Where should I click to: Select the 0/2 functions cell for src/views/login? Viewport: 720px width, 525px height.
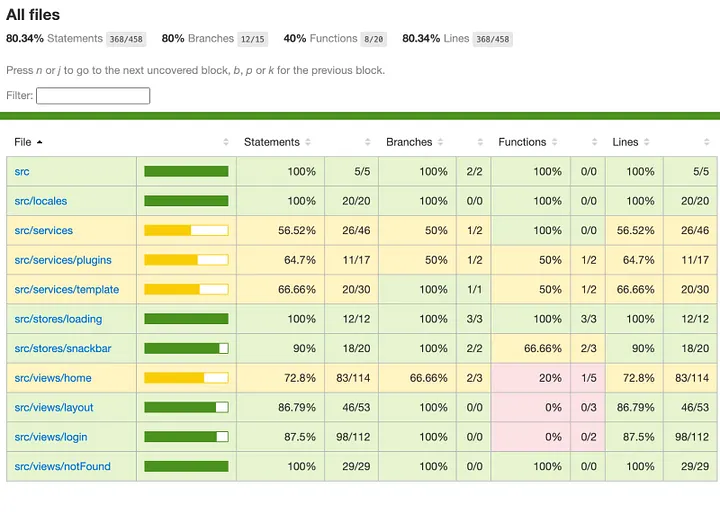coord(588,437)
